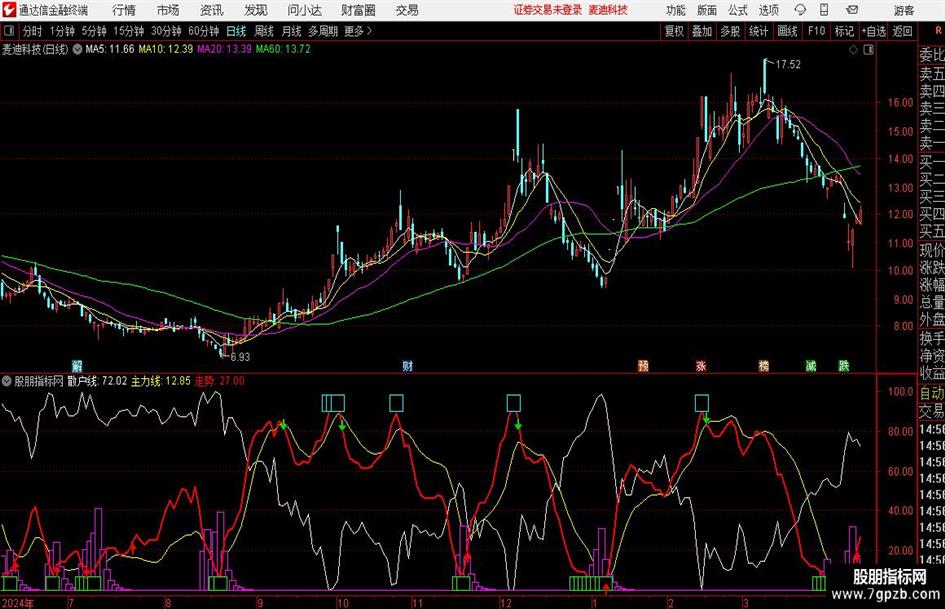Image resolution: width=945 pixels, height=609 pixels.
Task: Click the red R tab in right panel
Action: [x=938, y=30]
